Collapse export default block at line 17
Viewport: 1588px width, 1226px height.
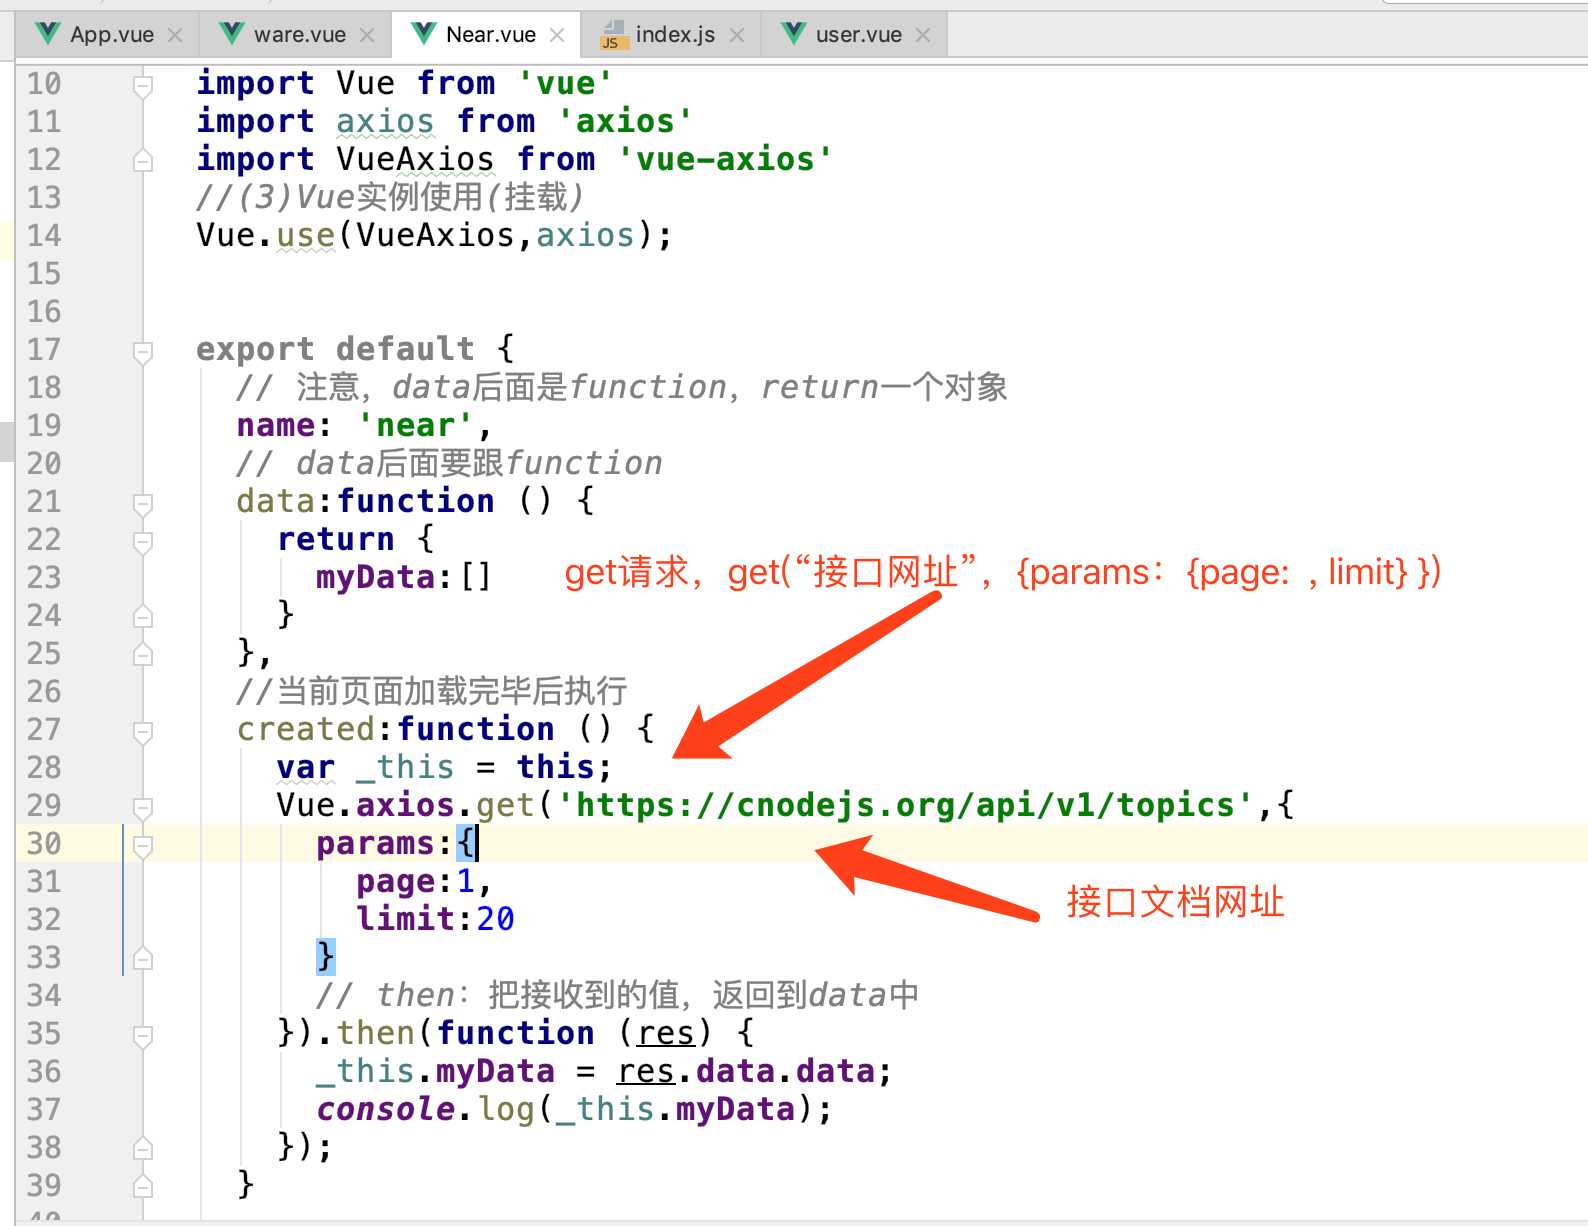click(143, 351)
